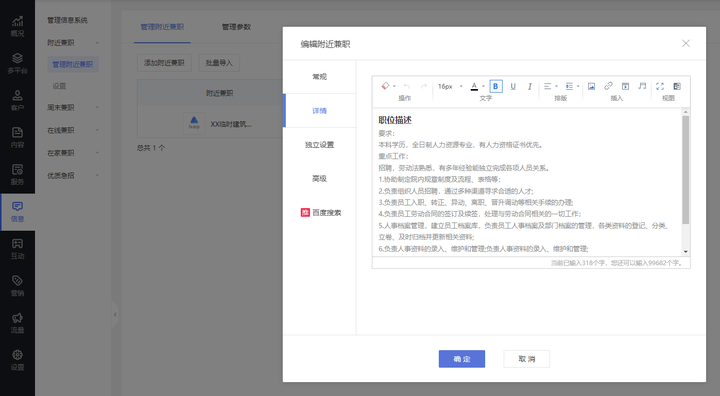
Task: Open 流量 in the sidebar
Action: [17, 323]
